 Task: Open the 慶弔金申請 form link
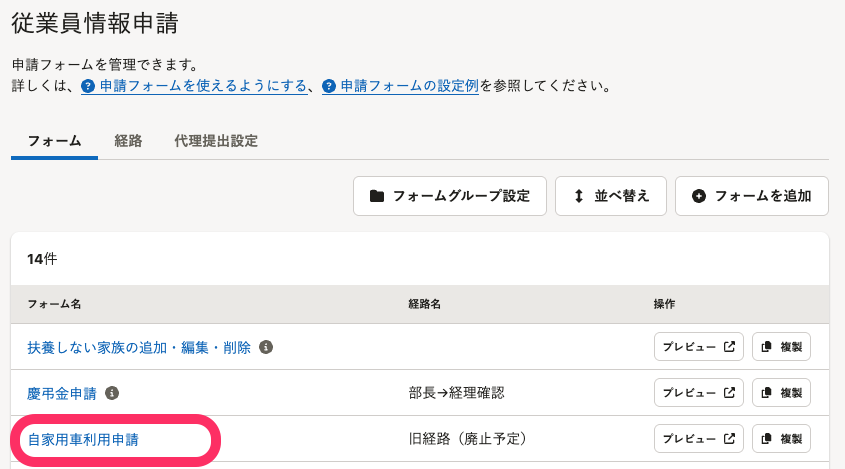(x=62, y=394)
